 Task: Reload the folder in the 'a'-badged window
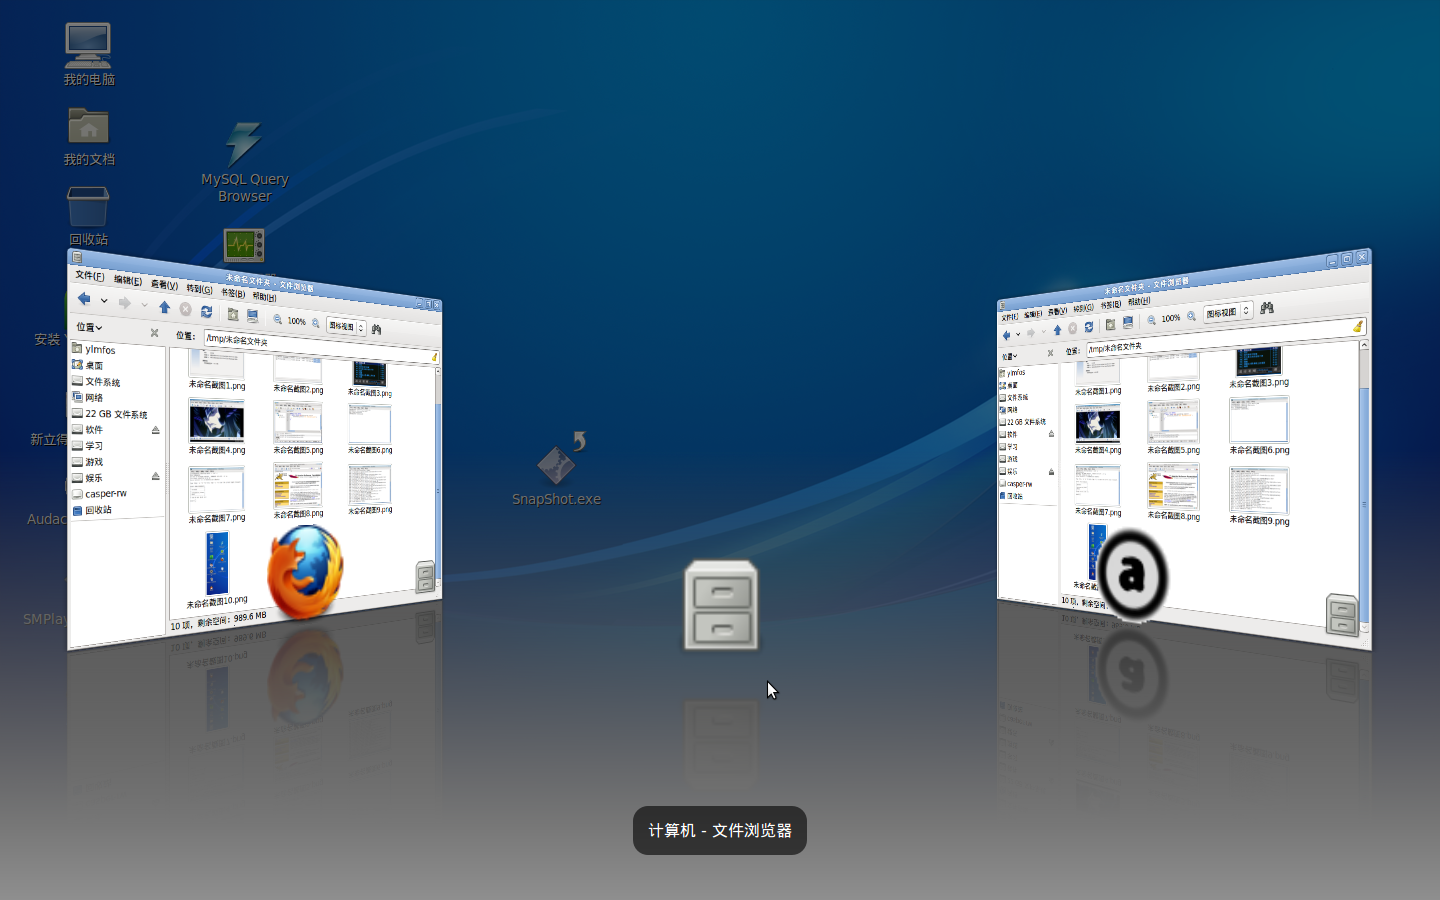(1089, 327)
